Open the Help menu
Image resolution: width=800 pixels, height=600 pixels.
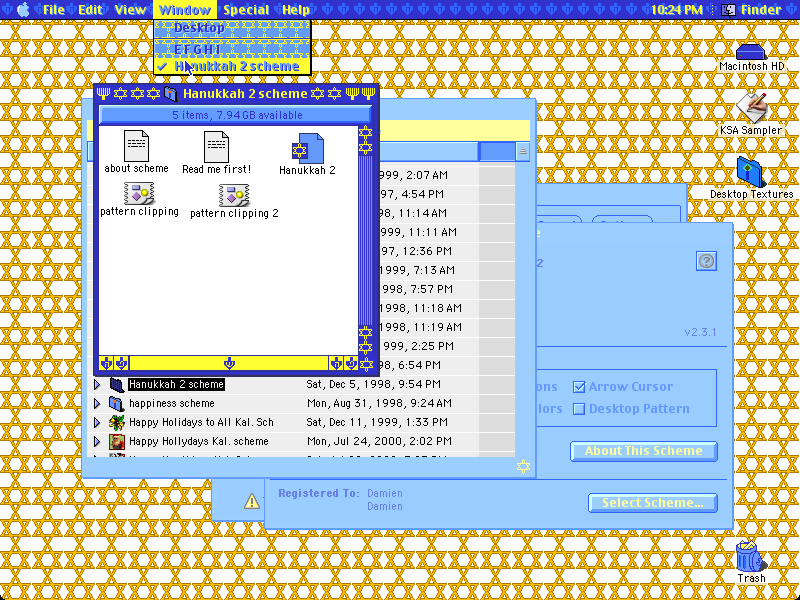click(x=296, y=10)
